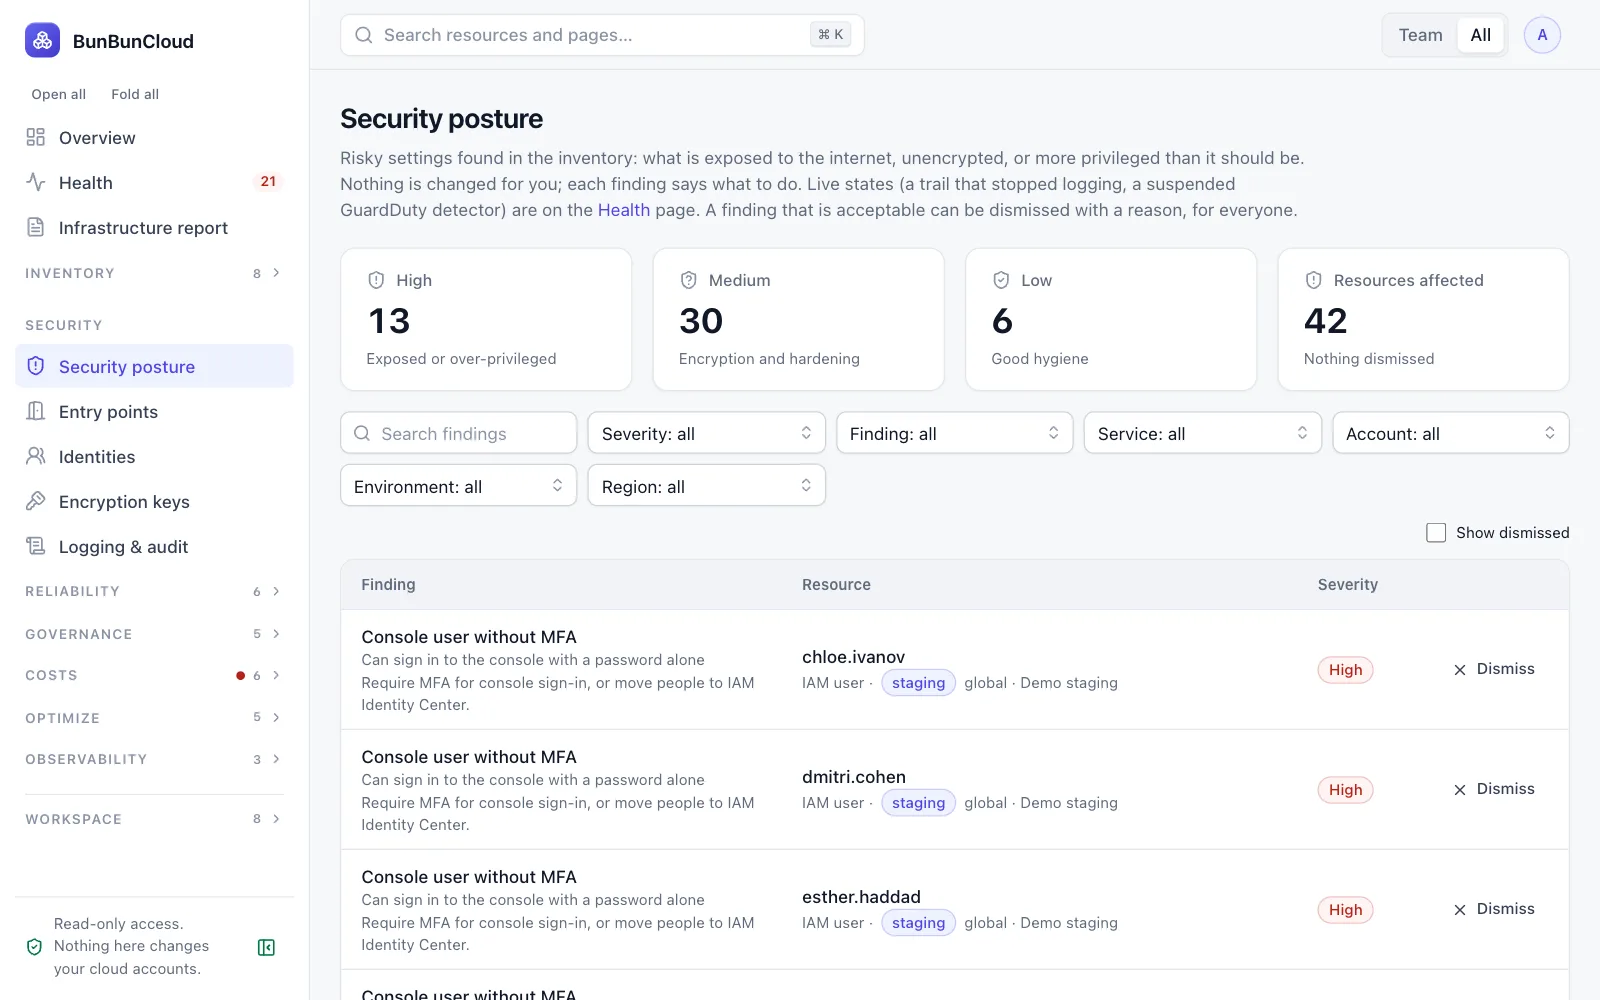Follow the Health link in description
Screen dimensions: 1600x1000
pyautogui.click(x=623, y=210)
